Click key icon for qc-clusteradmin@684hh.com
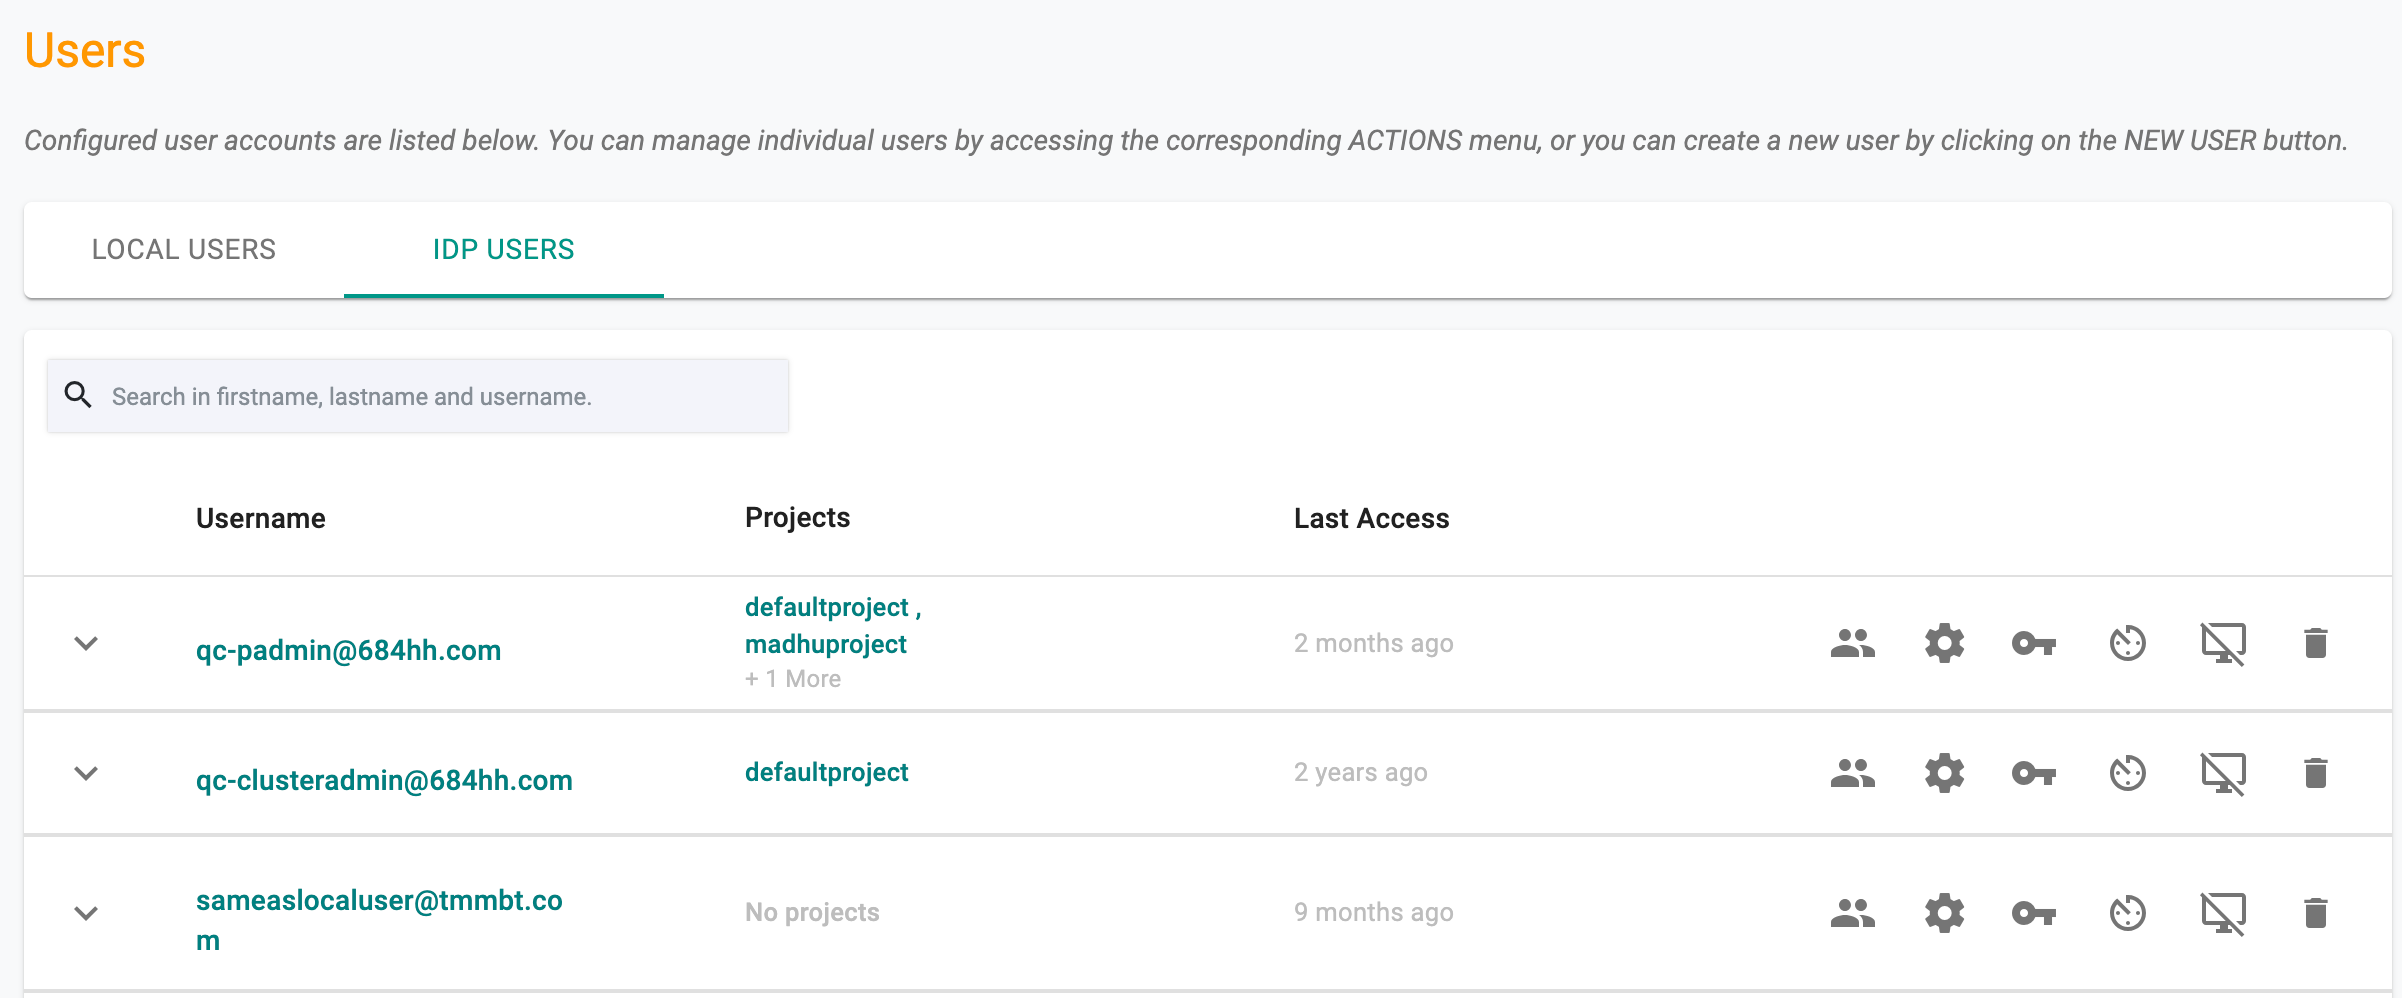Viewport: 2402px width, 998px height. pos(2034,773)
